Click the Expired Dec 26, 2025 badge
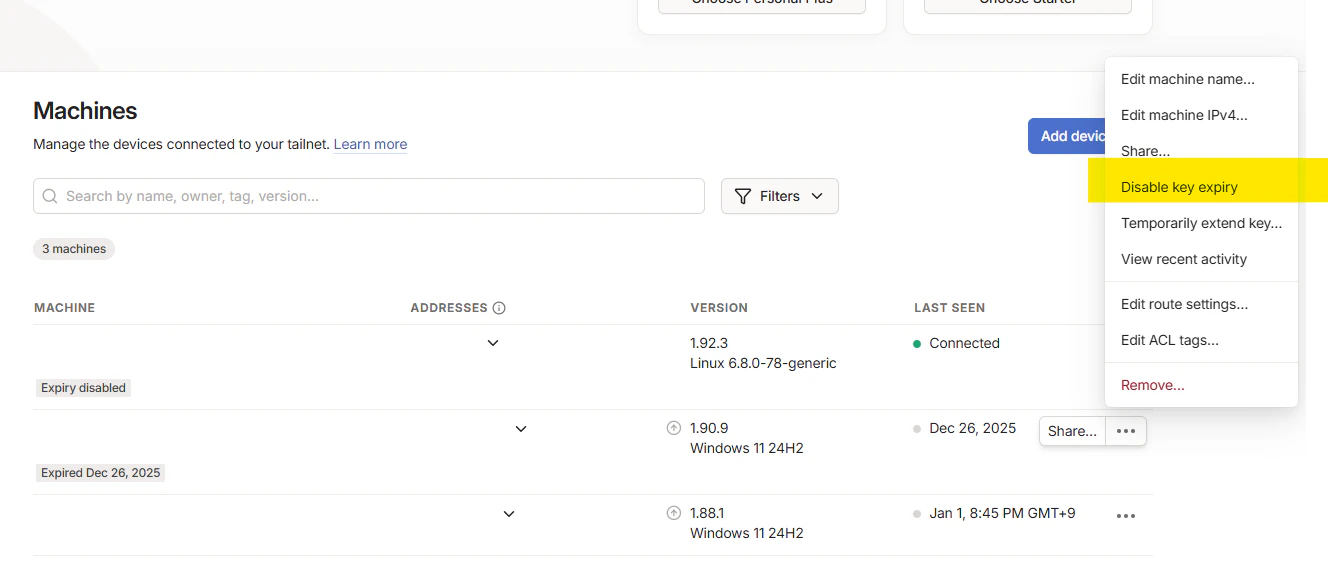The image size is (1328, 565). [x=100, y=473]
